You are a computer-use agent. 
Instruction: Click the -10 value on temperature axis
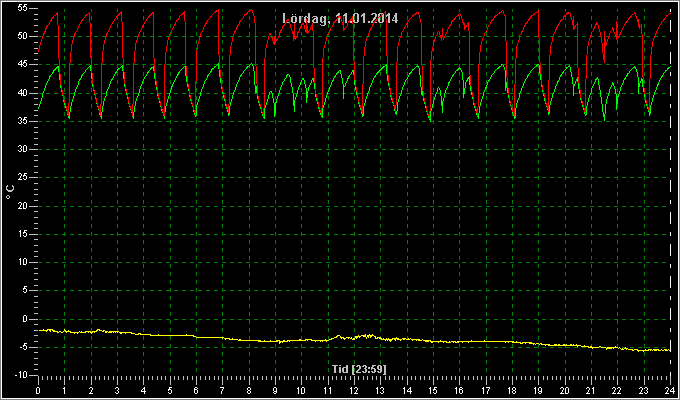20,375
